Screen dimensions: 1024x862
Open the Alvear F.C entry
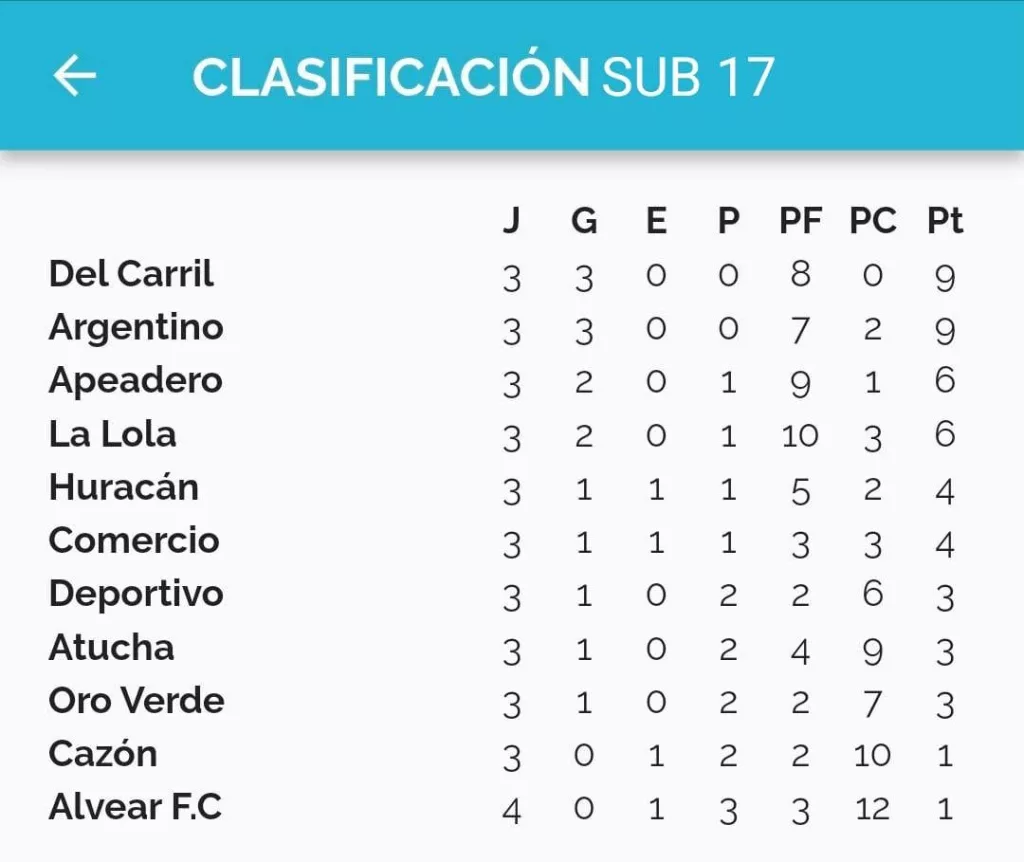pyautogui.click(x=135, y=807)
